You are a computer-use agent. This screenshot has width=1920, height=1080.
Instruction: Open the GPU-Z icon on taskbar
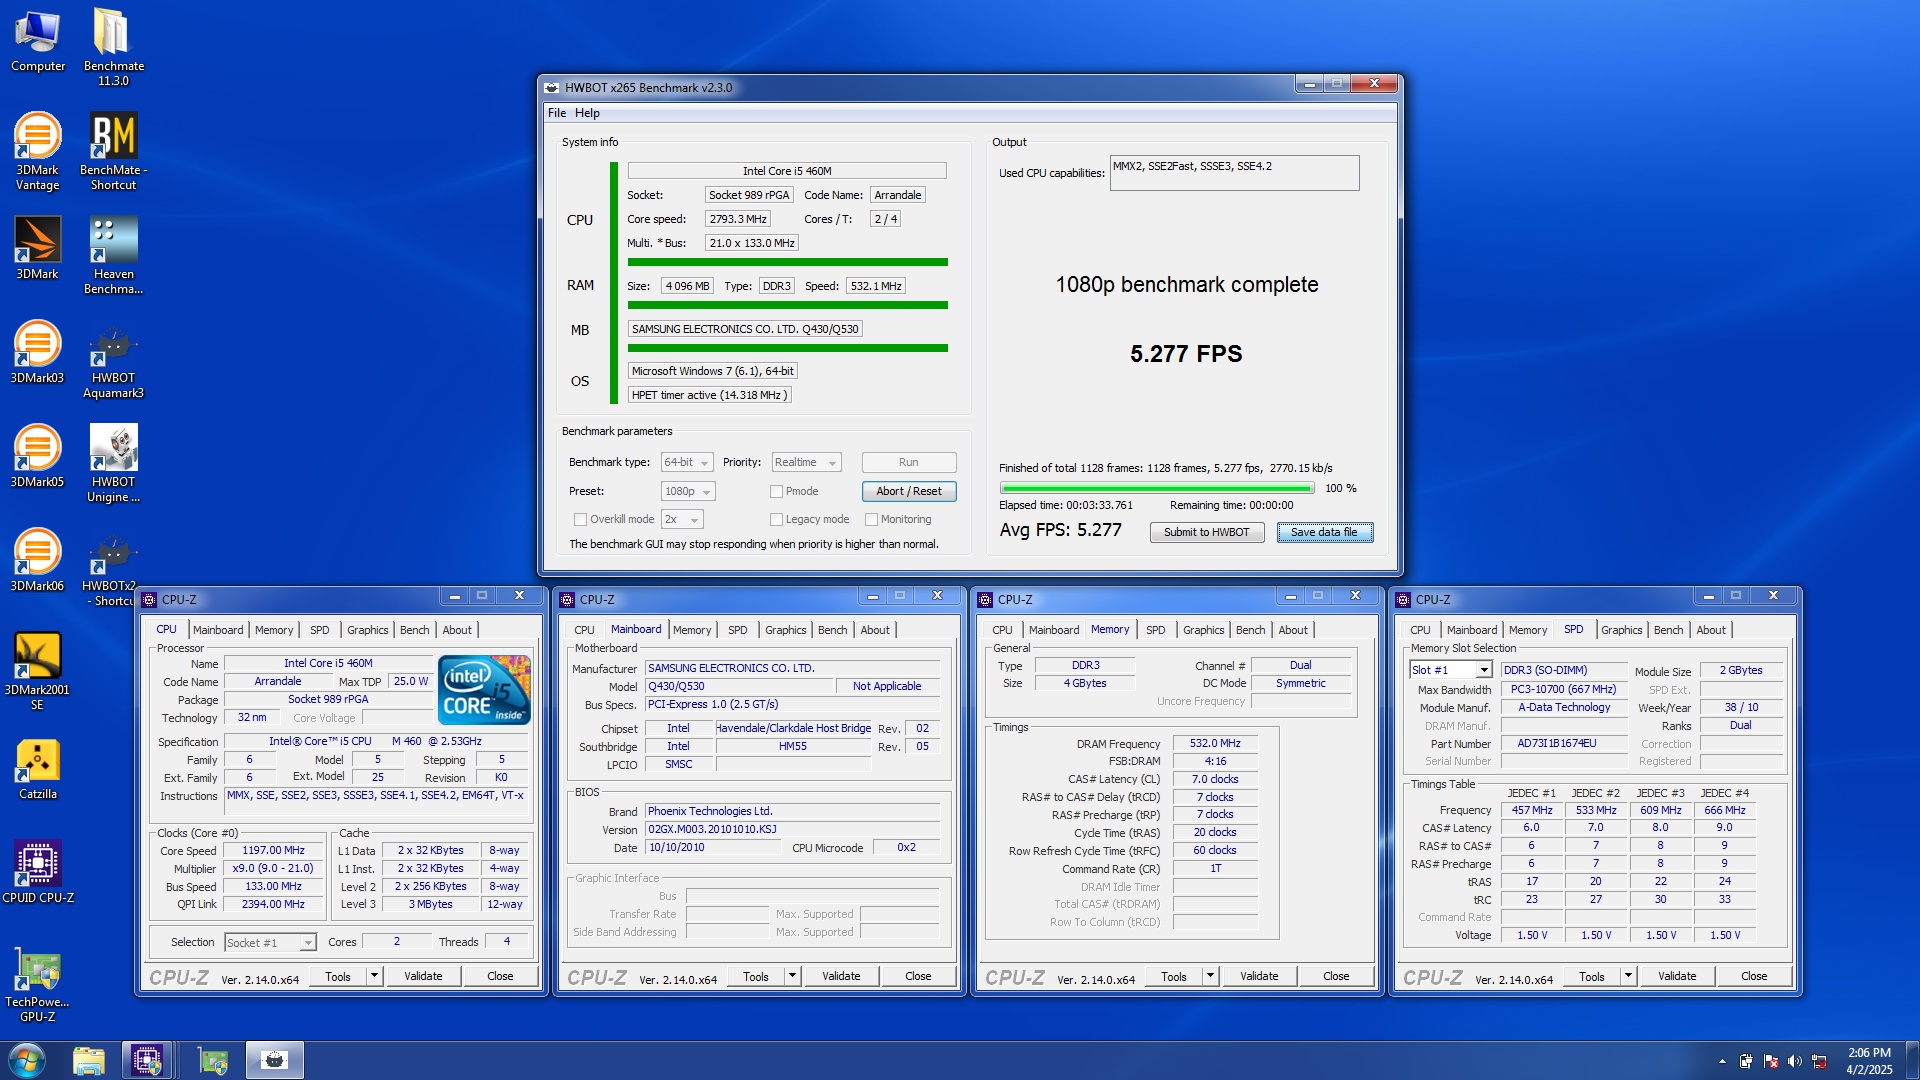tap(213, 1060)
